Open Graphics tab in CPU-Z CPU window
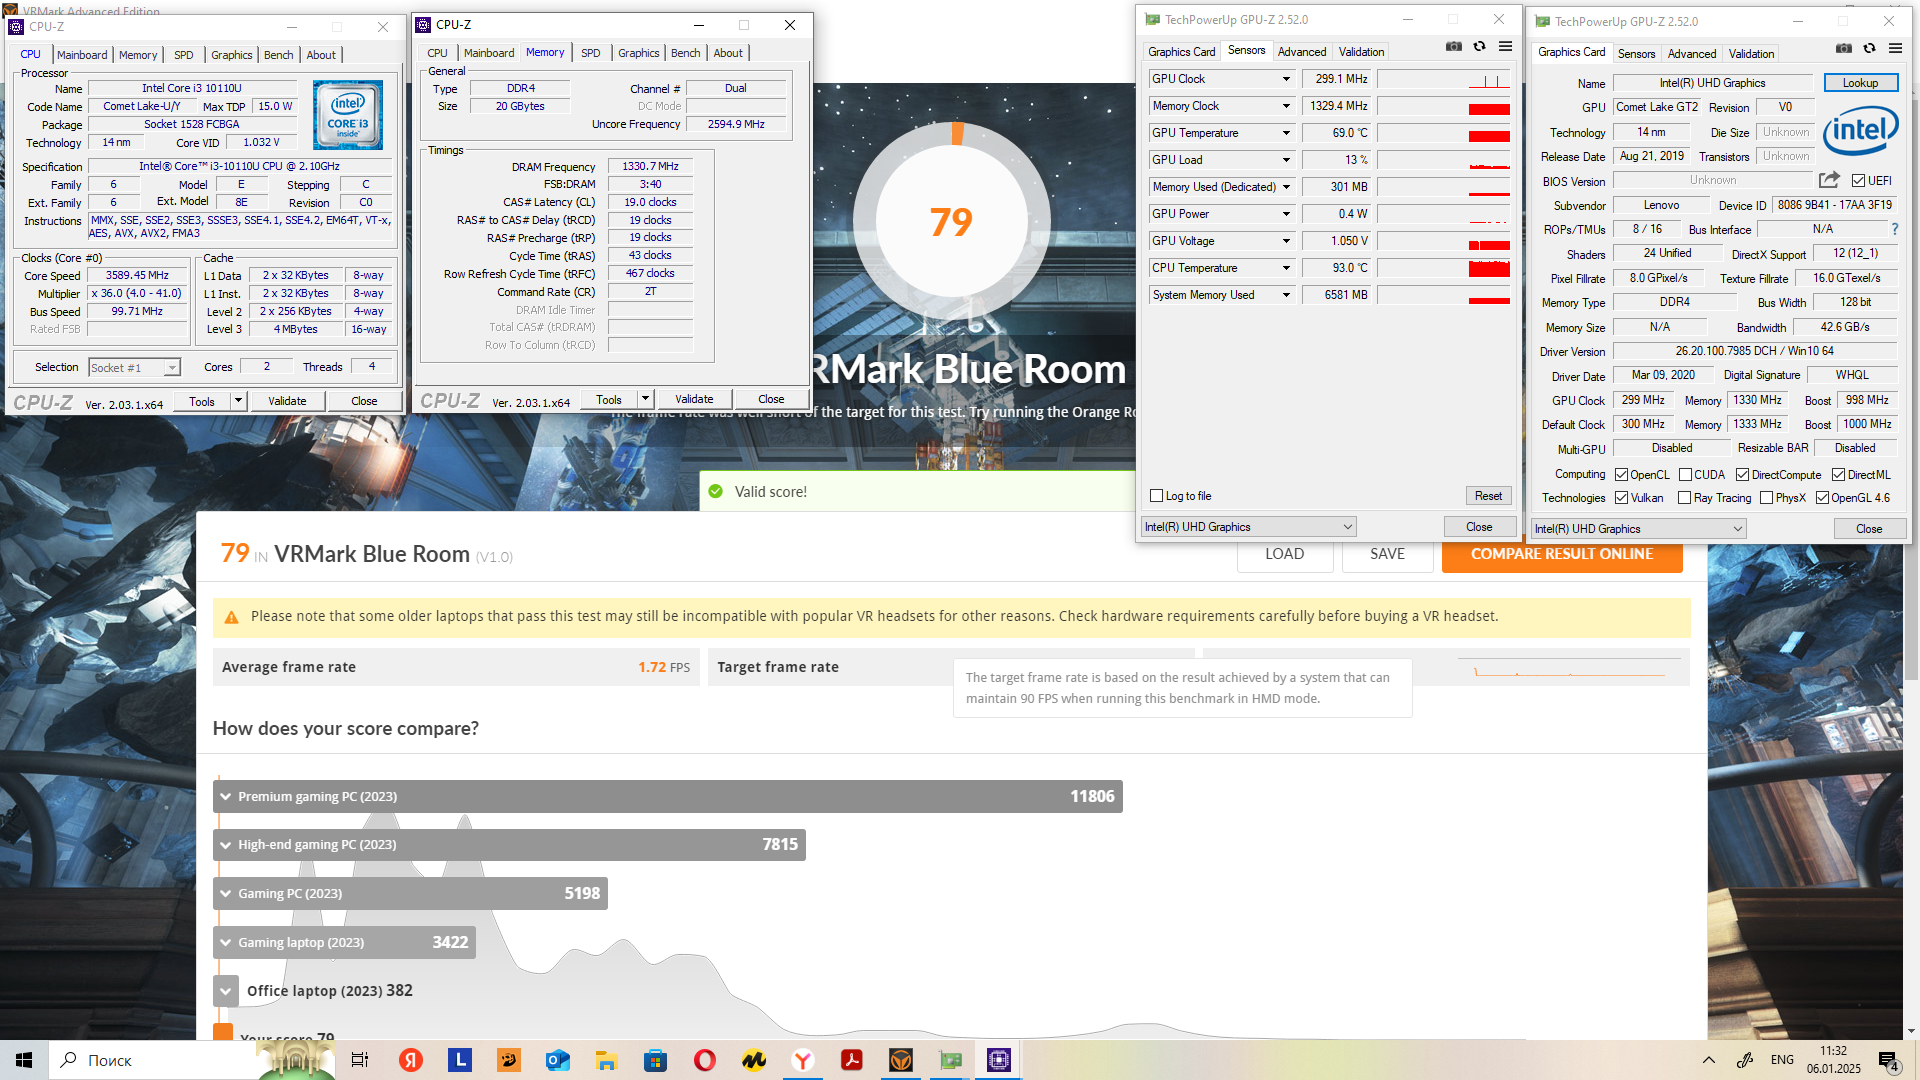The width and height of the screenshot is (1920, 1080). point(231,55)
